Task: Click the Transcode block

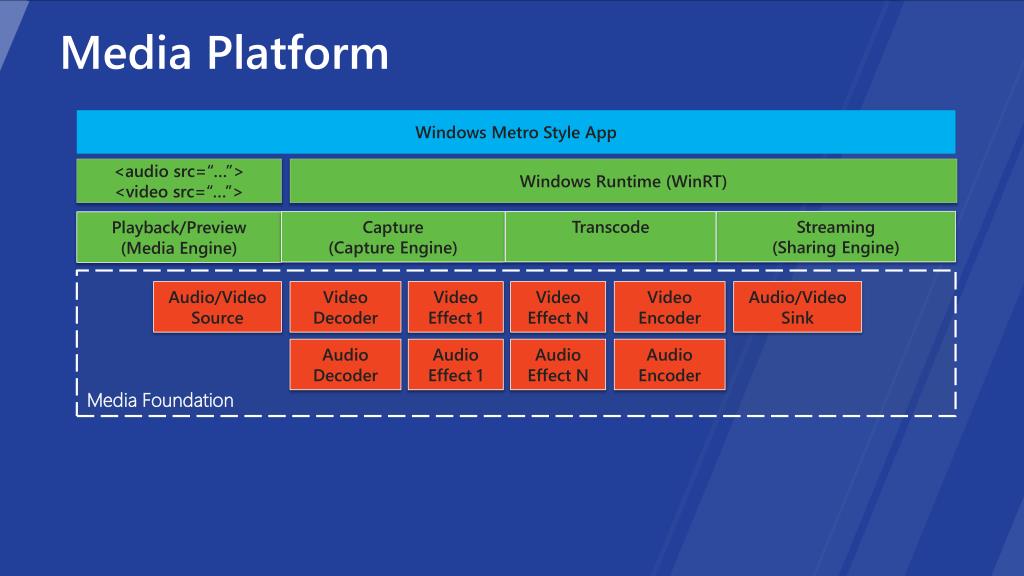Action: pos(611,236)
